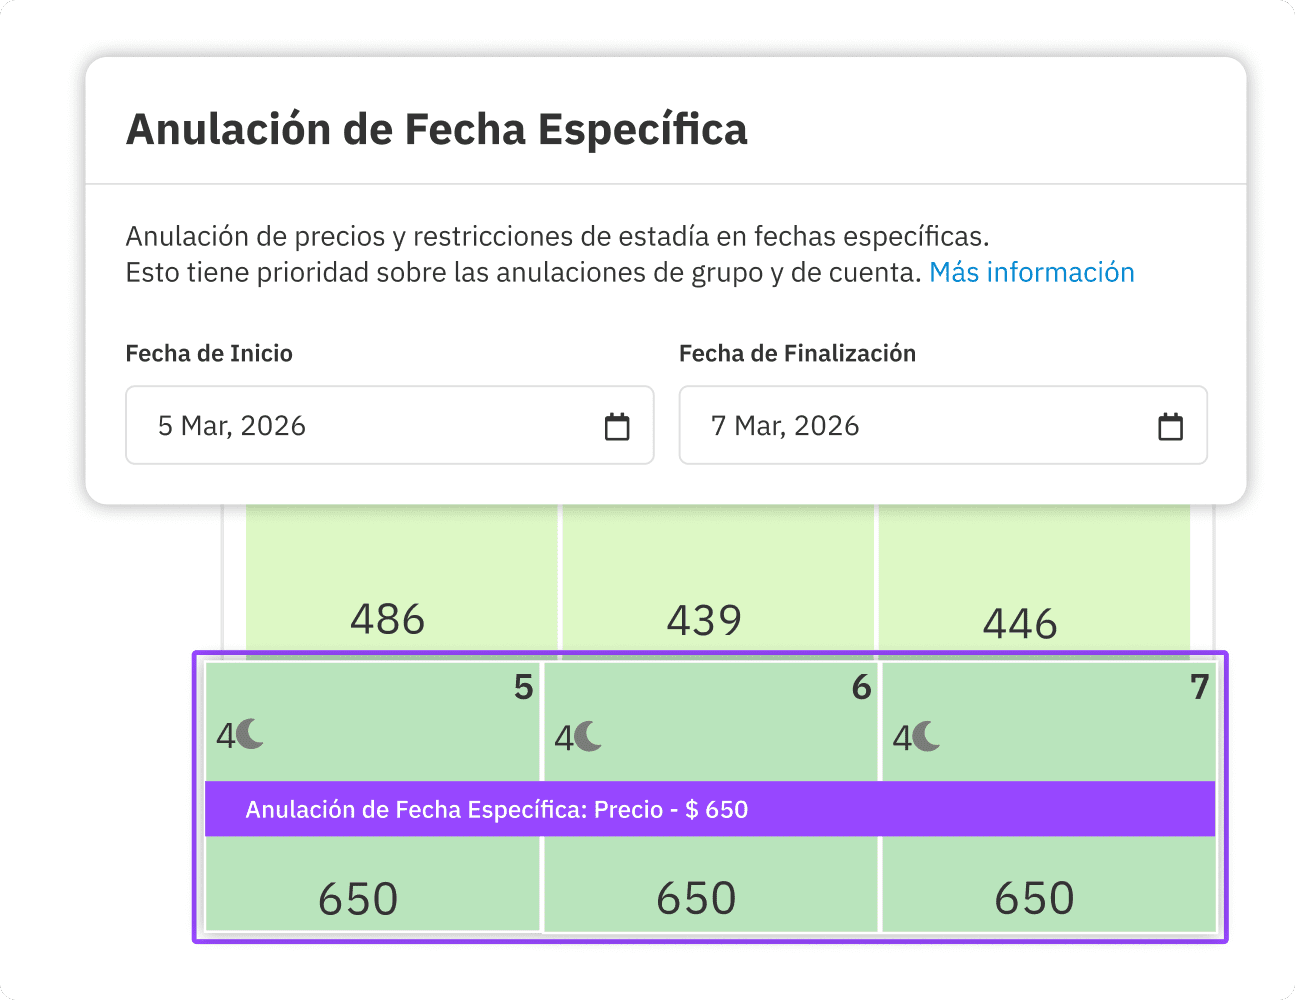
Task: Open the calendar picker for Fecha de Finalización
Action: tap(1171, 425)
